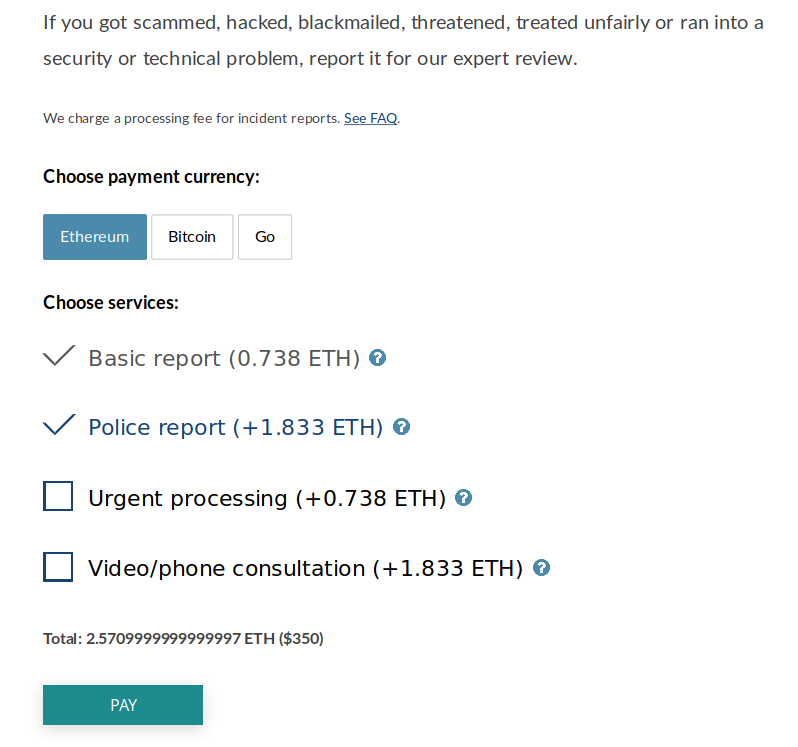Enable the Urgent processing checkbox

(x=58, y=496)
